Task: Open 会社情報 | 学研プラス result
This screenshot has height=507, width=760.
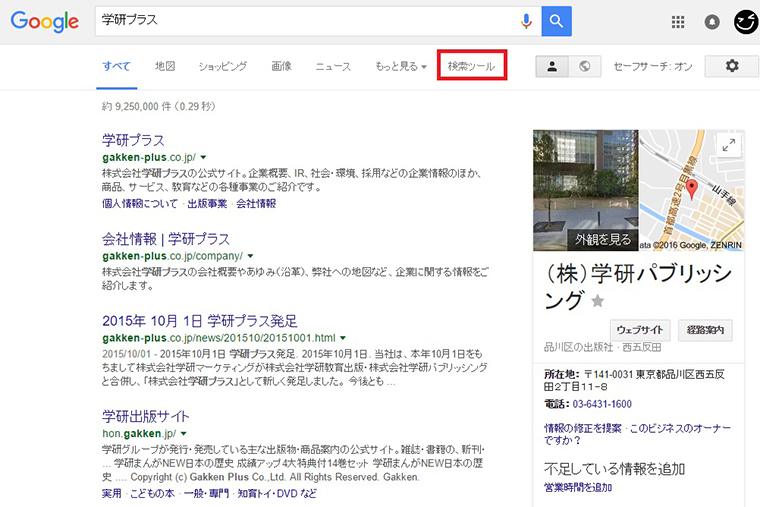Action: click(x=166, y=239)
